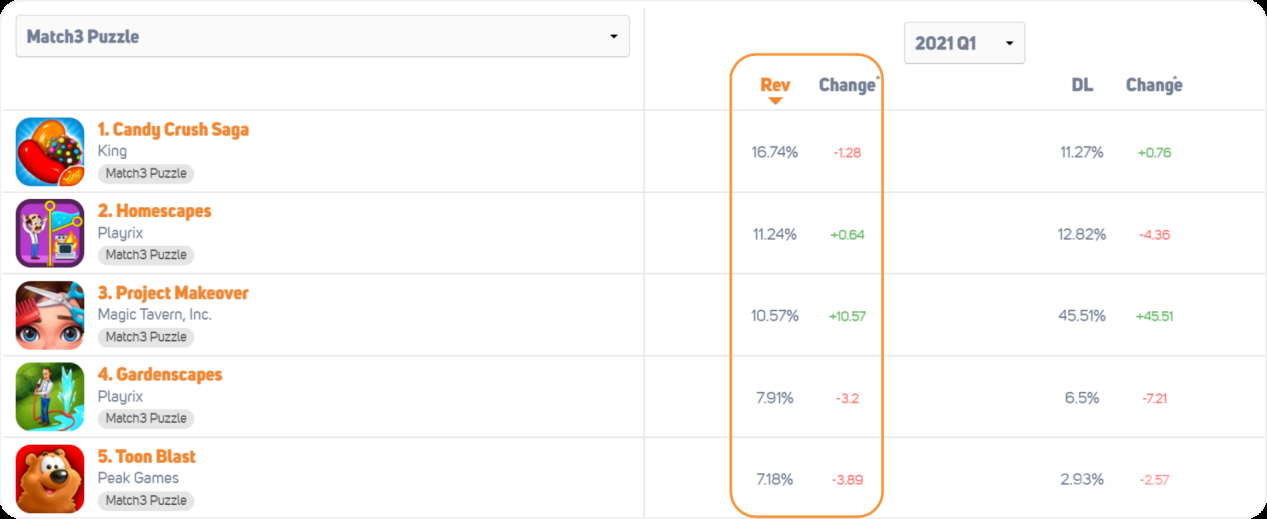The width and height of the screenshot is (1267, 519).
Task: Click the Change header next to Rev
Action: pos(847,85)
